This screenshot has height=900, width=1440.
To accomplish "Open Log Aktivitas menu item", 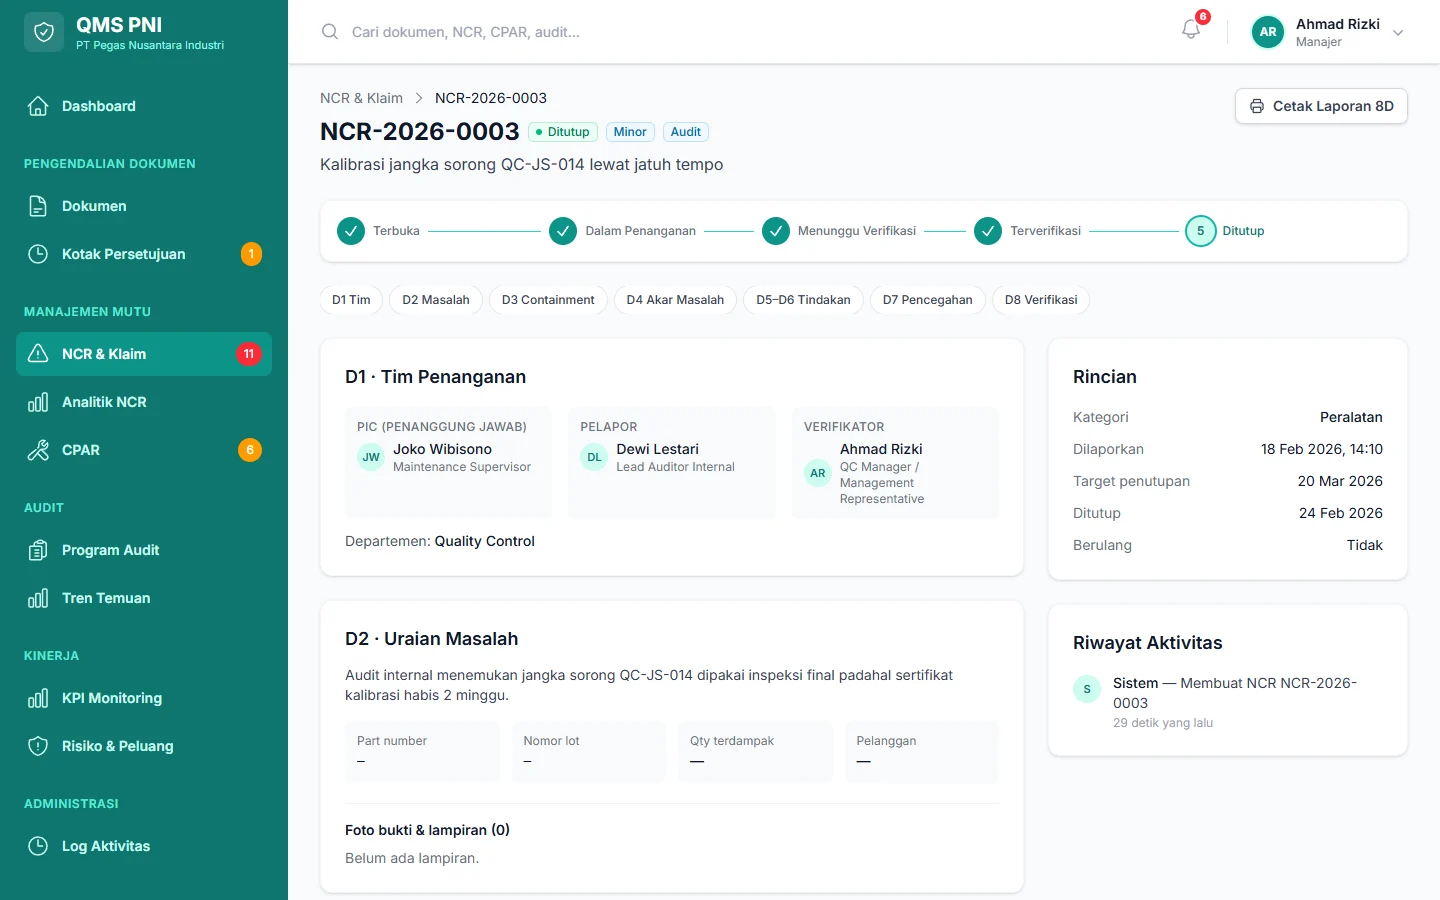I will [144, 846].
